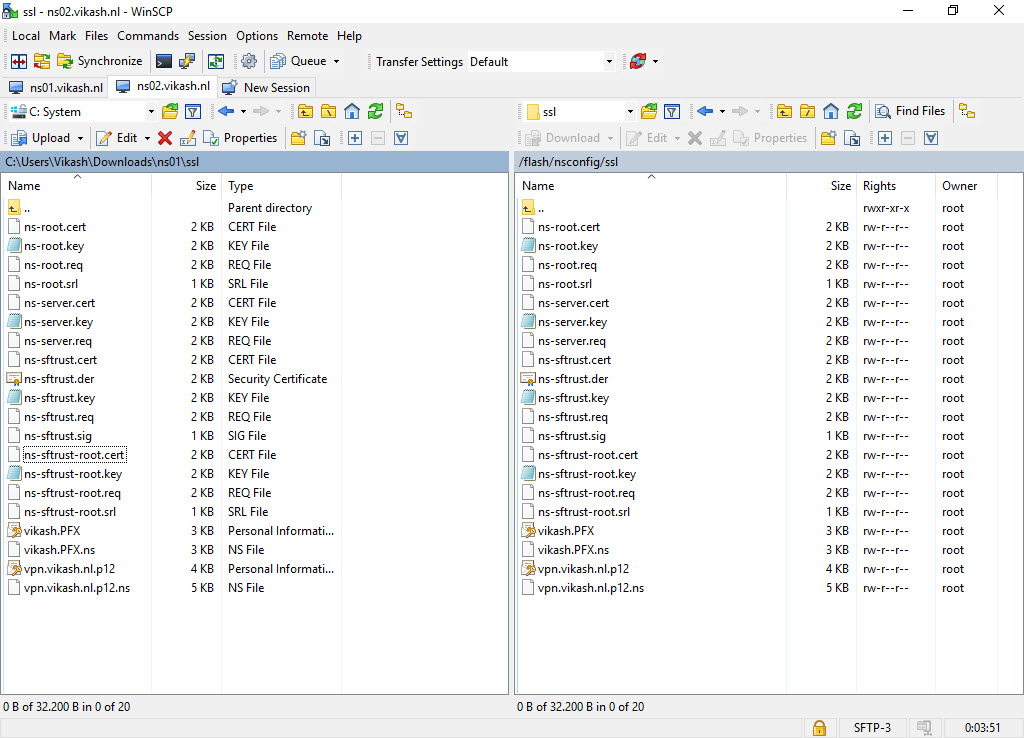The width and height of the screenshot is (1024, 738).
Task: Click the Synchronize Browsing icon beside Compare Directories
Action: pos(42,61)
